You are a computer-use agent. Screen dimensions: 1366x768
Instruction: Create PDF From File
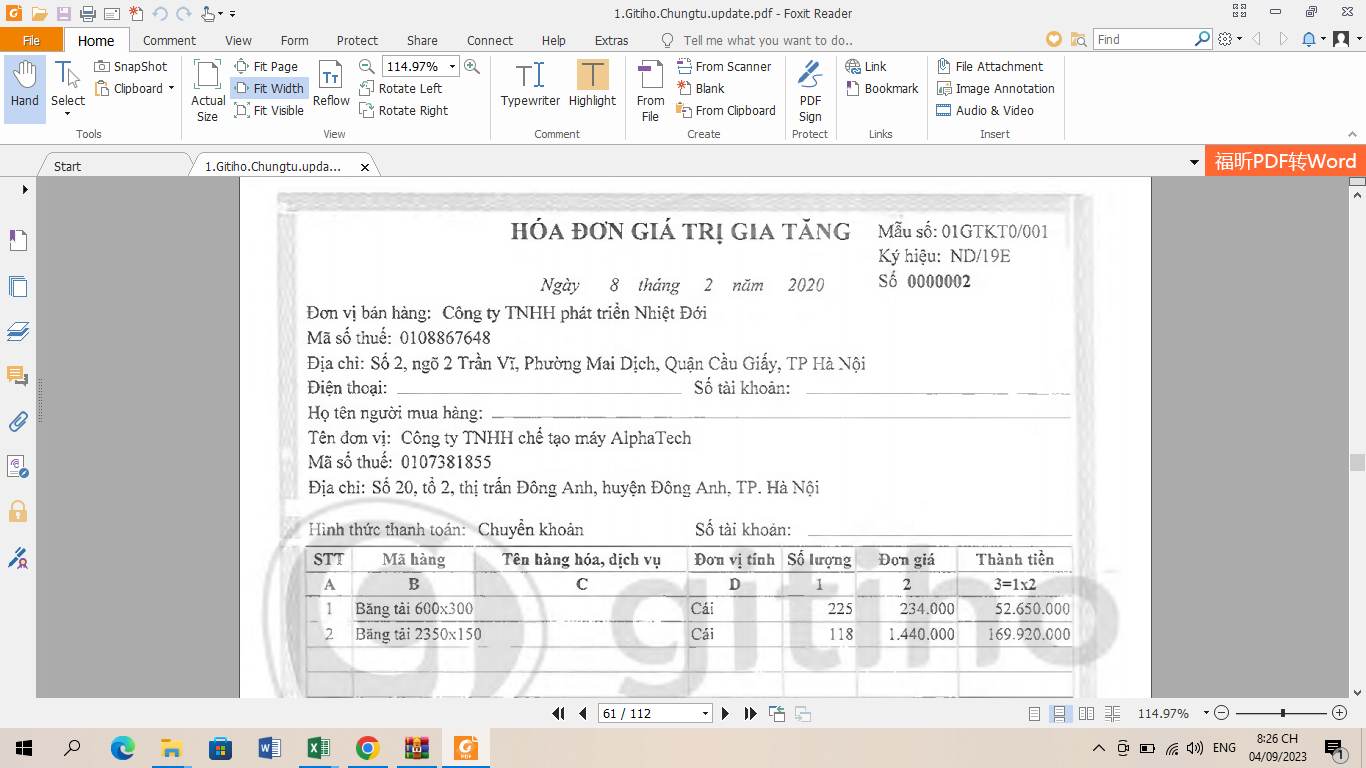[x=650, y=90]
